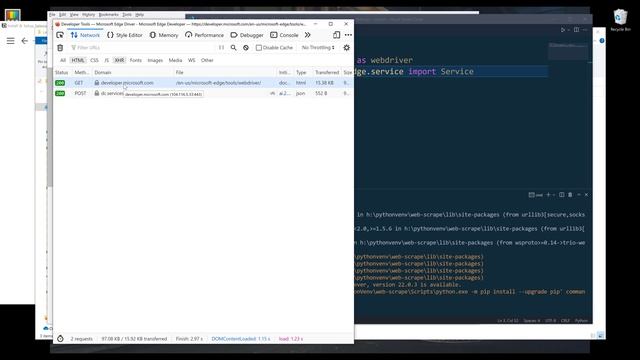
Task: Open Recycle Bin desktop icon
Action: (620, 20)
